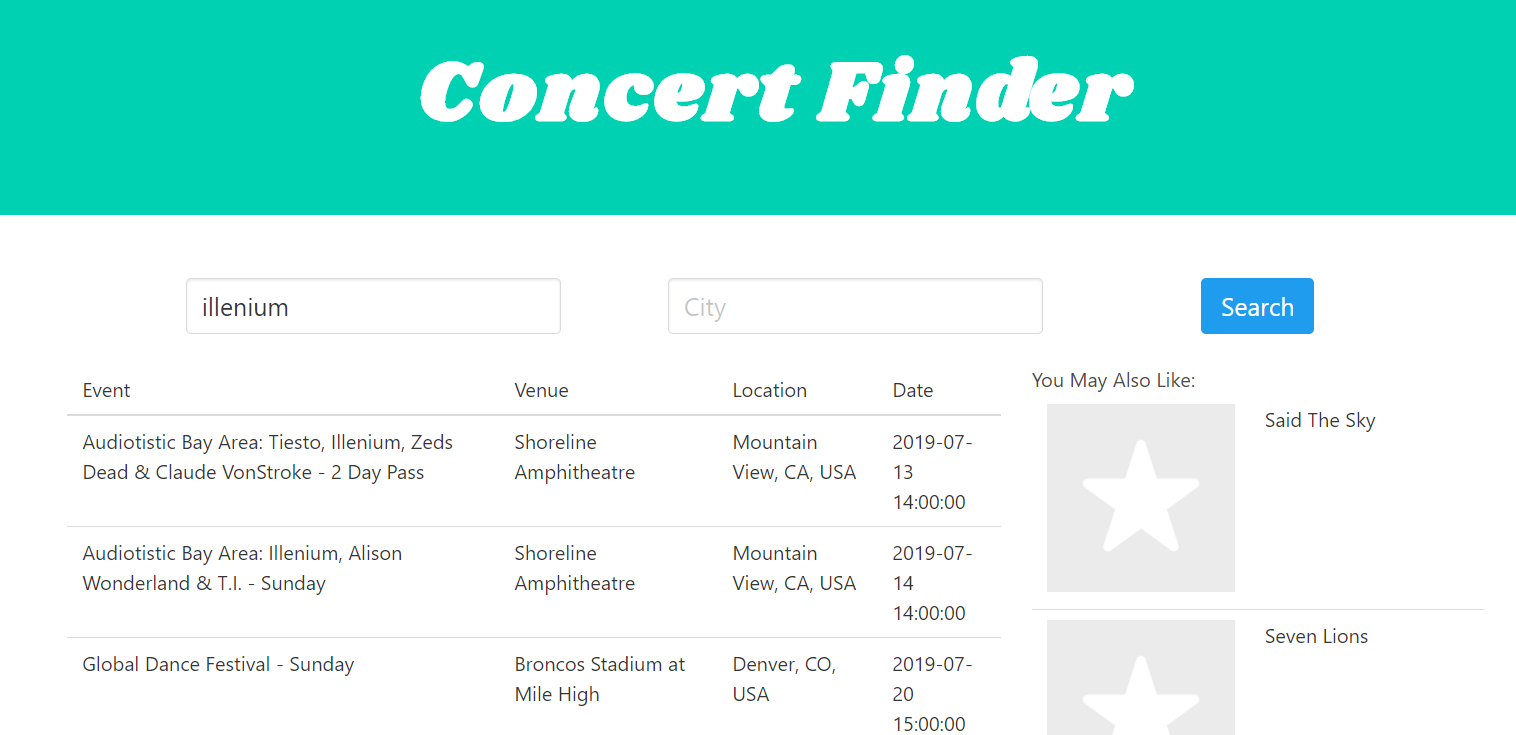Open Said The Sky artist recommendation
The height and width of the screenshot is (735, 1516).
[x=1319, y=420]
